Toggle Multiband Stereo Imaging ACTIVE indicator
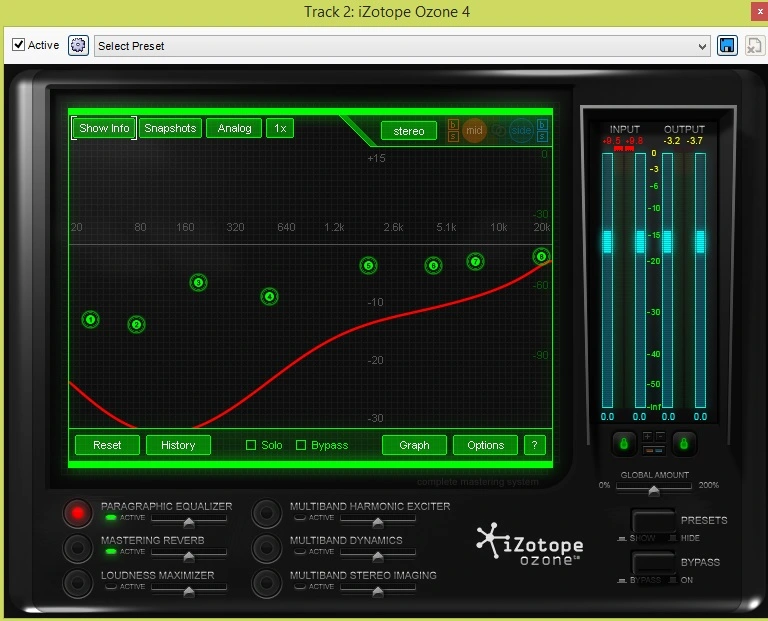 [x=300, y=586]
